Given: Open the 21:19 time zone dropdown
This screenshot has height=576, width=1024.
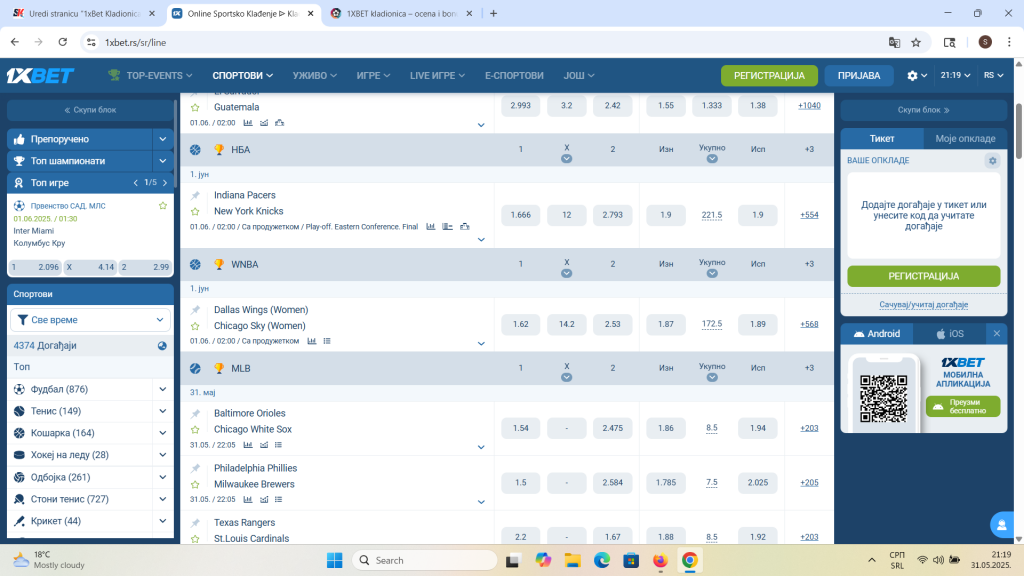Looking at the screenshot, I should pyautogui.click(x=955, y=76).
